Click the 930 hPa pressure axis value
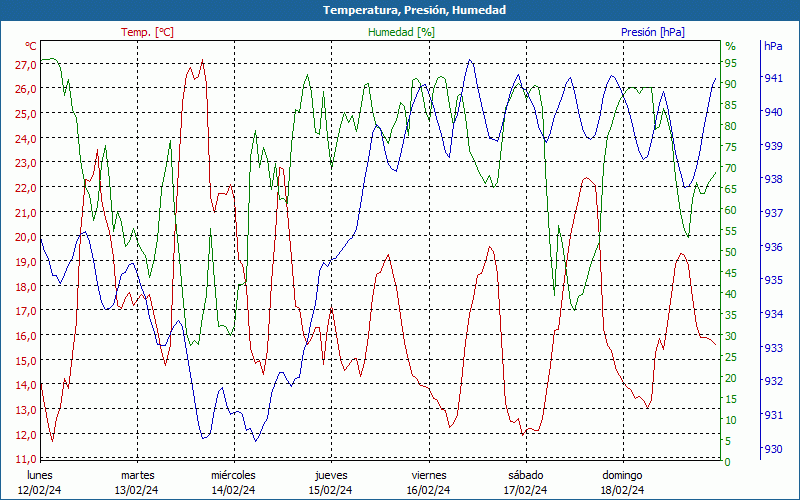This screenshot has width=800, height=500. [773, 449]
